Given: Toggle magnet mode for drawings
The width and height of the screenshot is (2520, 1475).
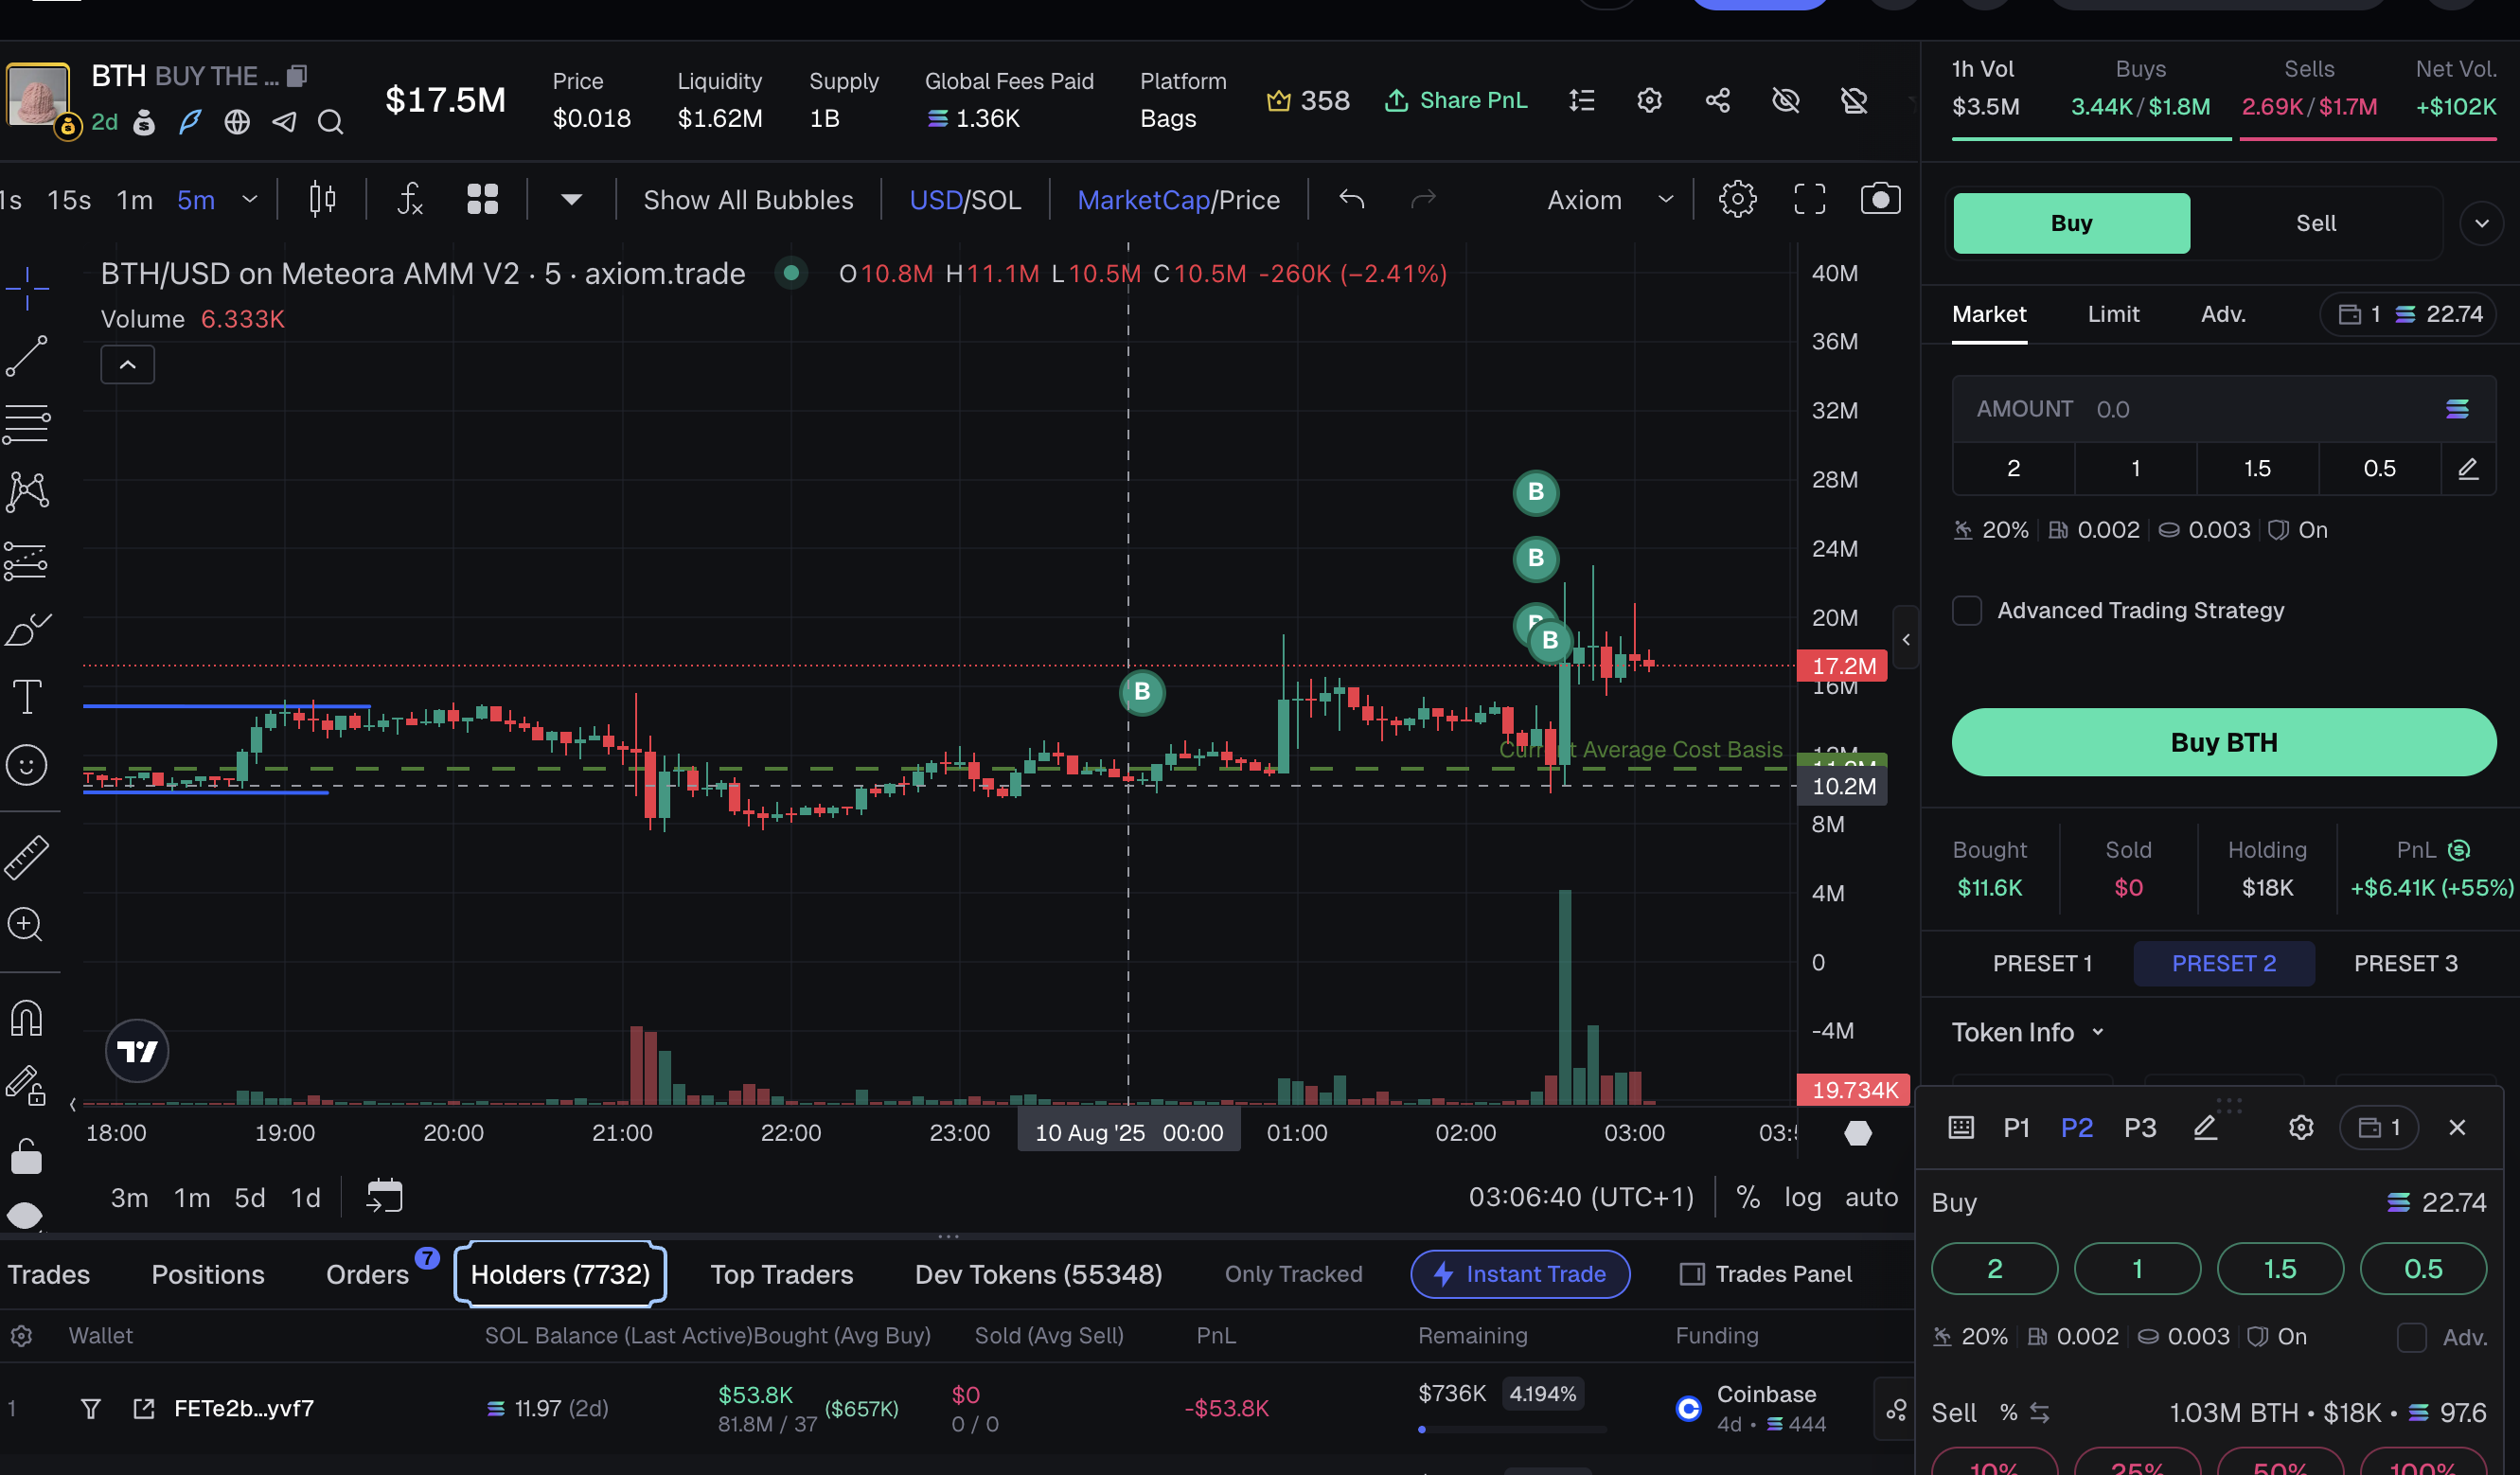Looking at the screenshot, I should 27,1018.
